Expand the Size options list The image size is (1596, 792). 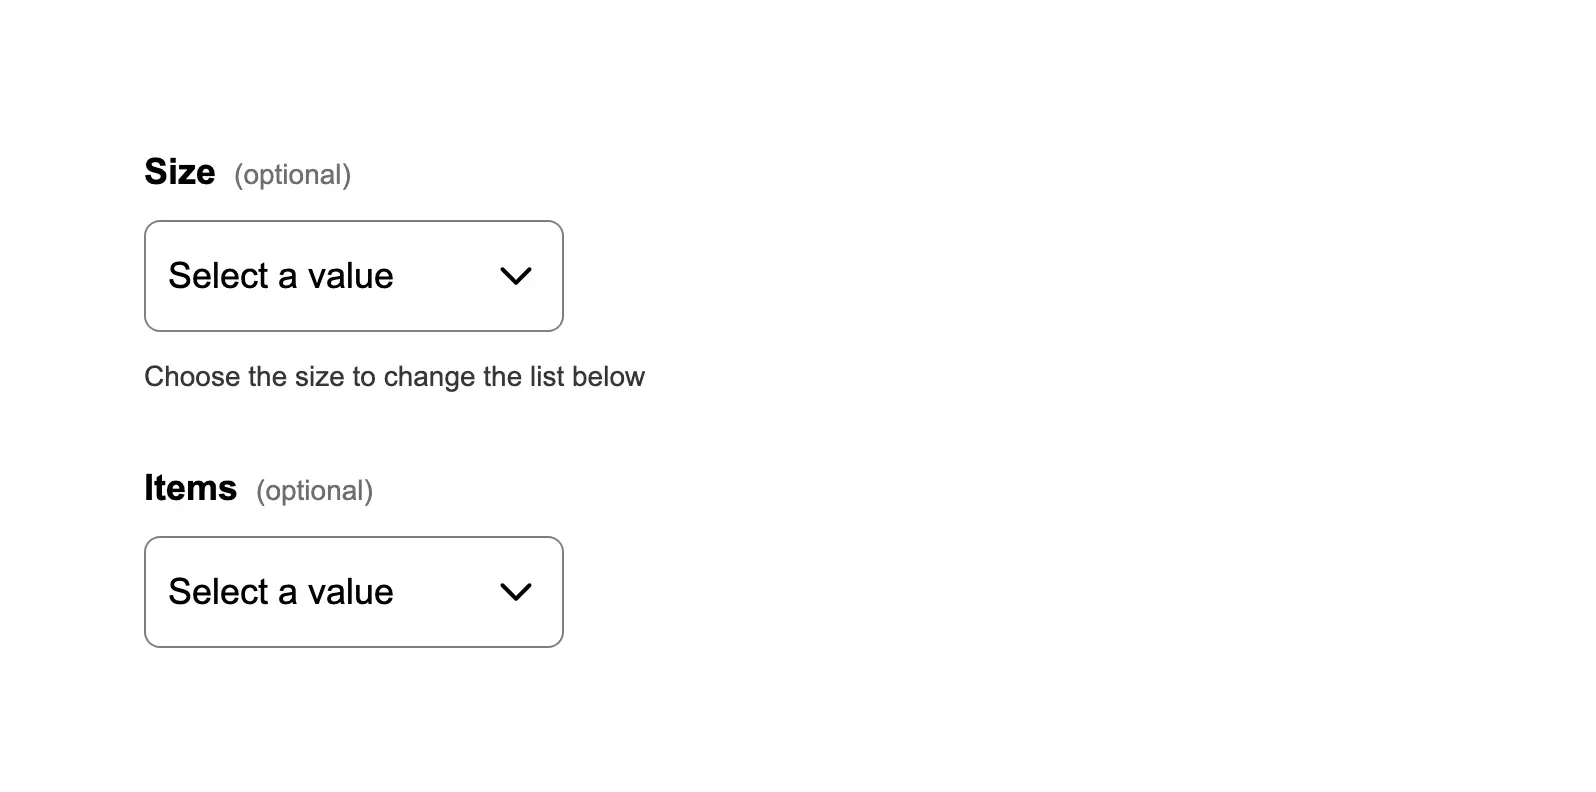coord(354,276)
